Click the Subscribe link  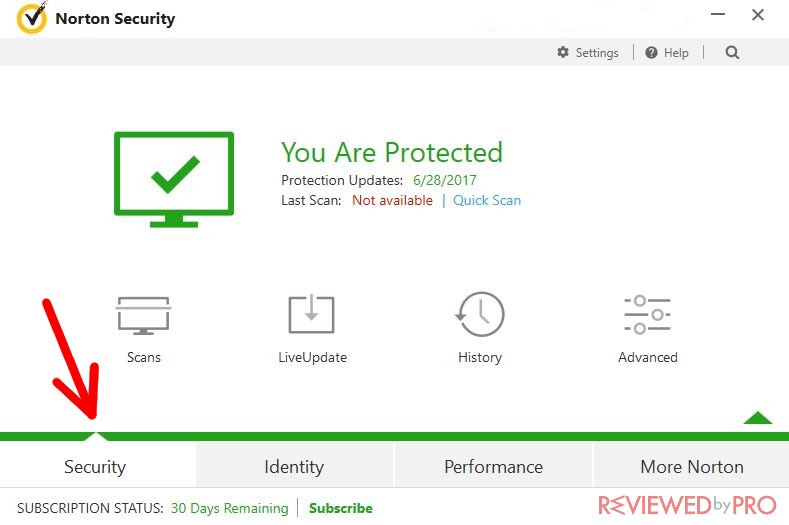point(341,508)
